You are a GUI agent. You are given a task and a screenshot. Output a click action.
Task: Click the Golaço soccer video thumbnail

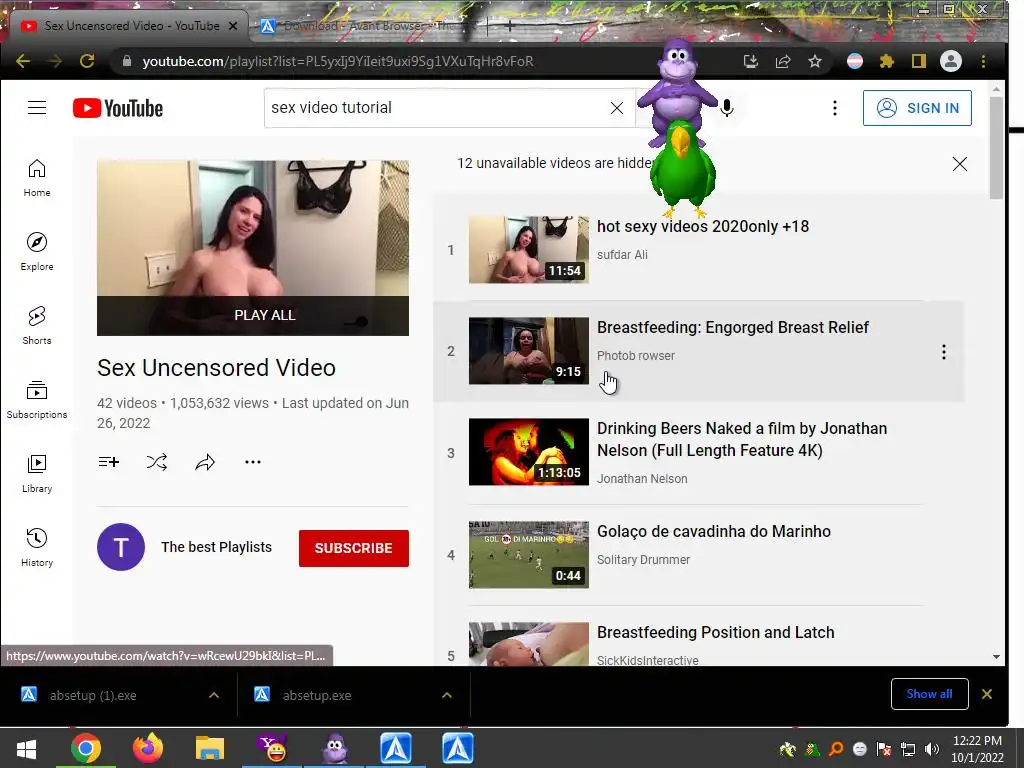click(x=529, y=554)
